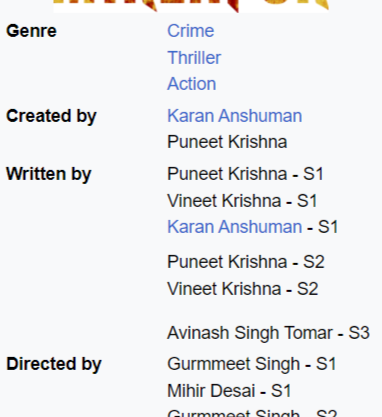Click the Puneet Krishna - S2 entry

(246, 262)
